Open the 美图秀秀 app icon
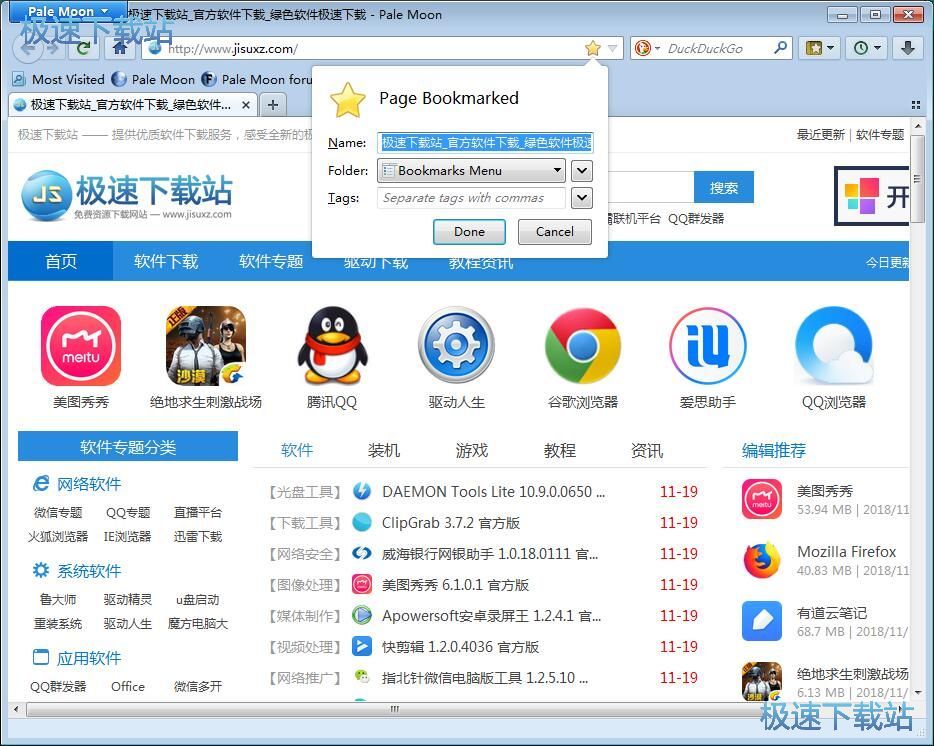This screenshot has height=746, width=934. tap(81, 346)
